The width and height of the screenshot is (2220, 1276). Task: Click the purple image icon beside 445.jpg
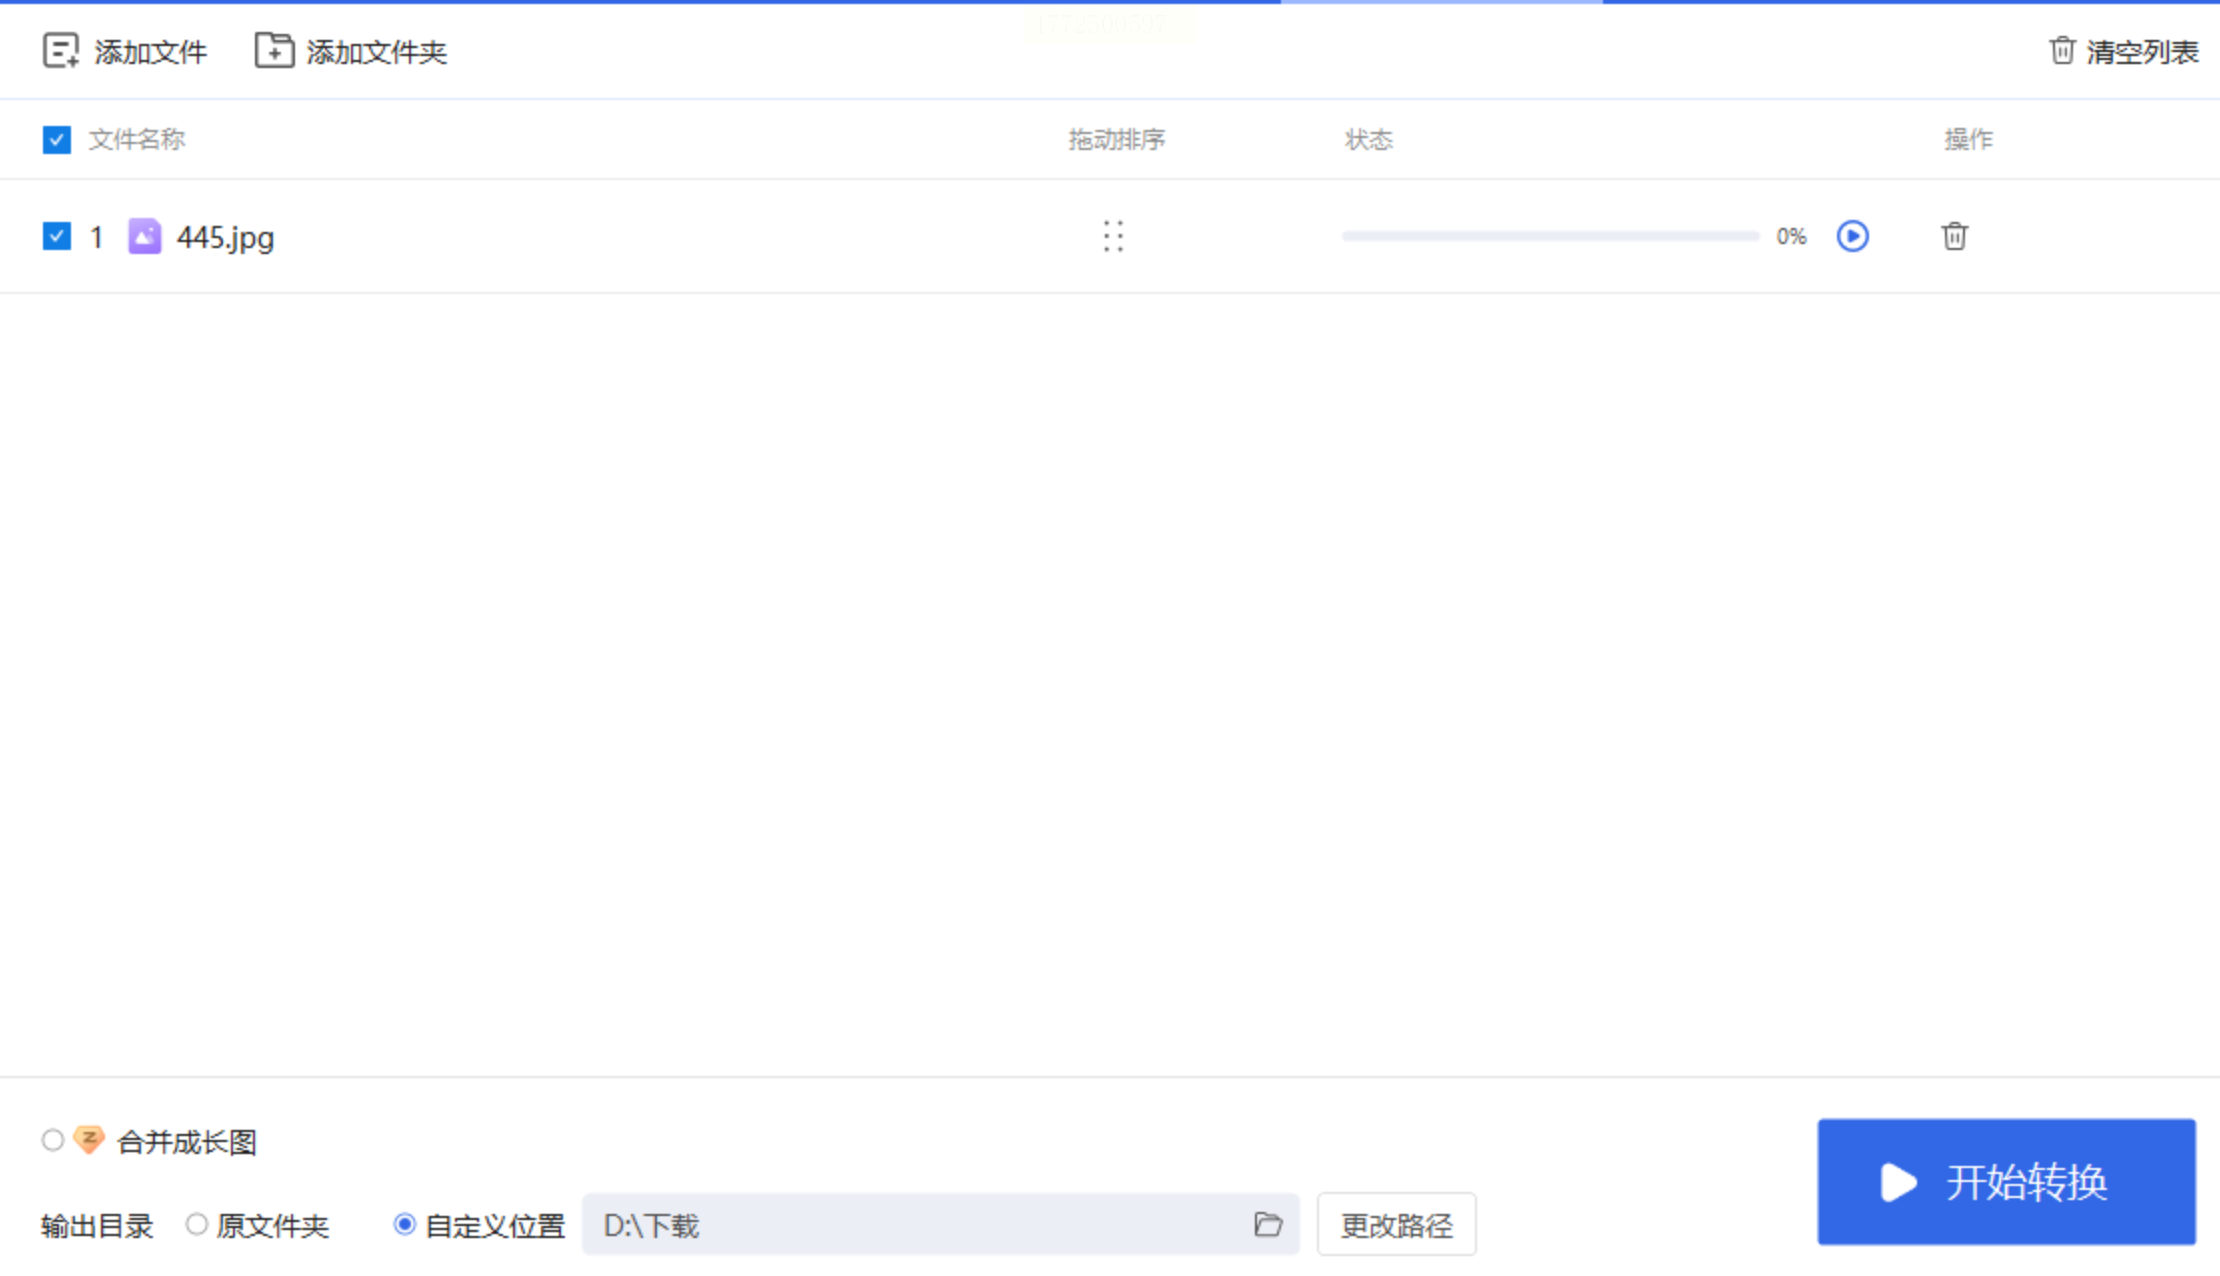(145, 237)
